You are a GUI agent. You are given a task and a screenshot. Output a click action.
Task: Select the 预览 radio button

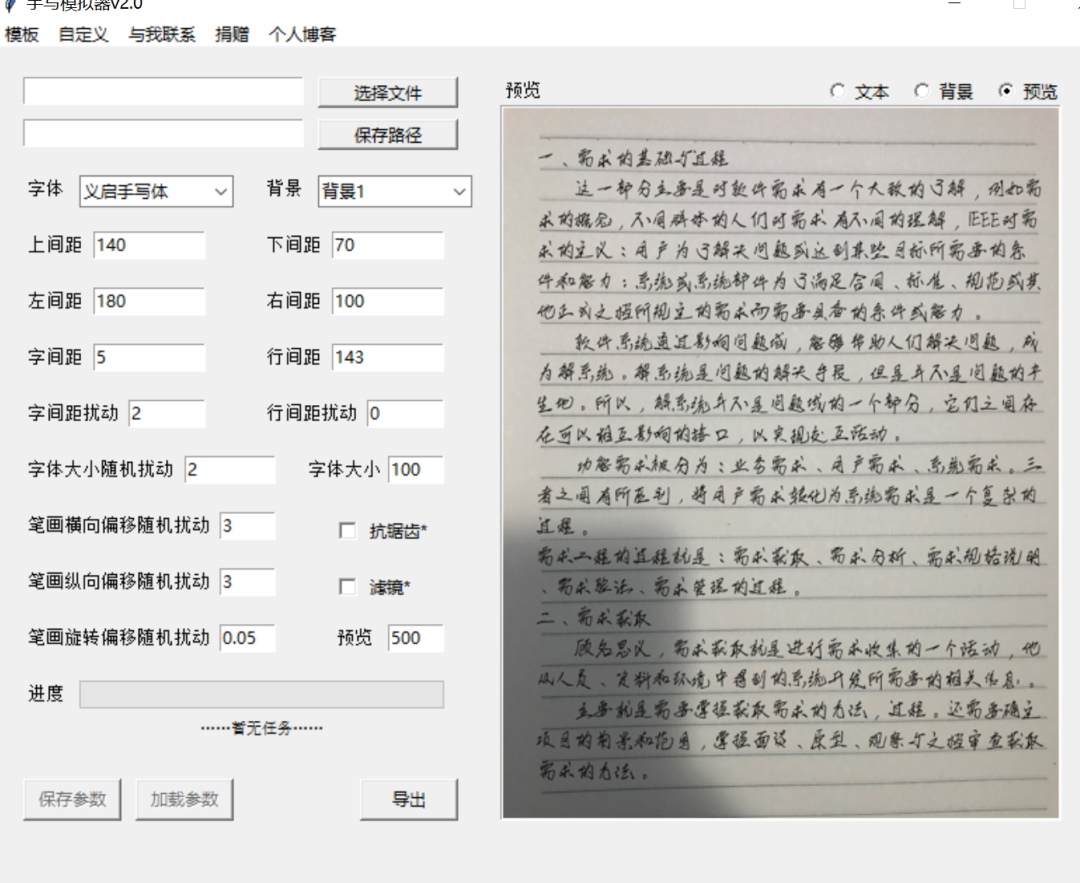(1028, 91)
